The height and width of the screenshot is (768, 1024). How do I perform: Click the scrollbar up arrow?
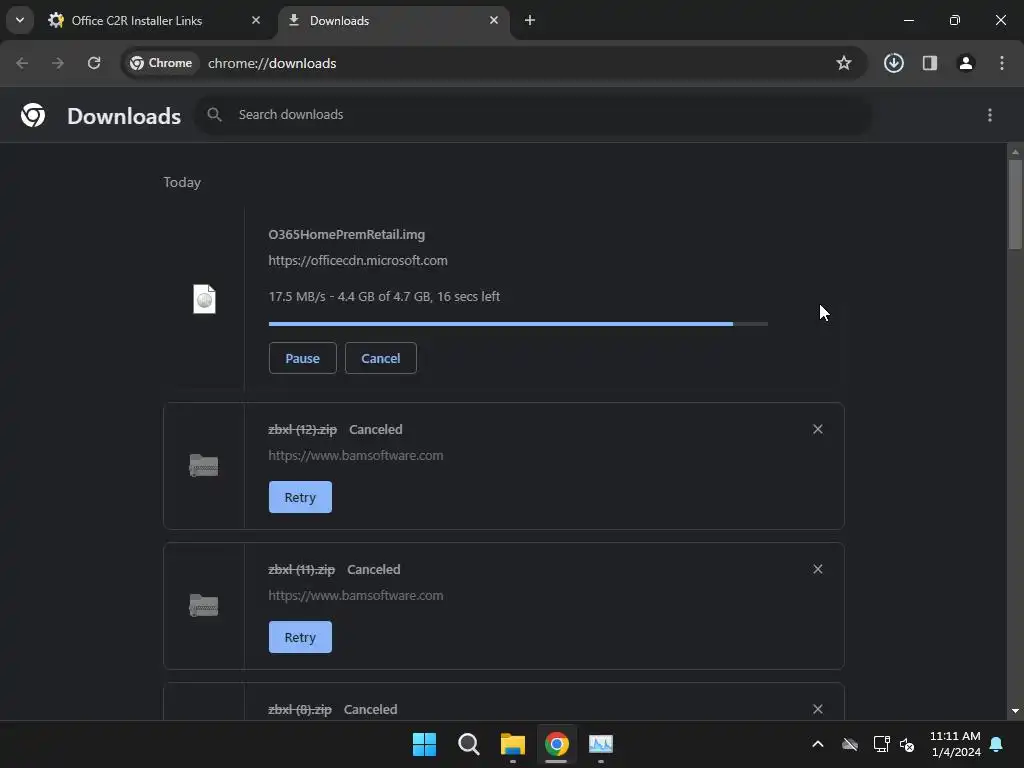(x=1015, y=152)
